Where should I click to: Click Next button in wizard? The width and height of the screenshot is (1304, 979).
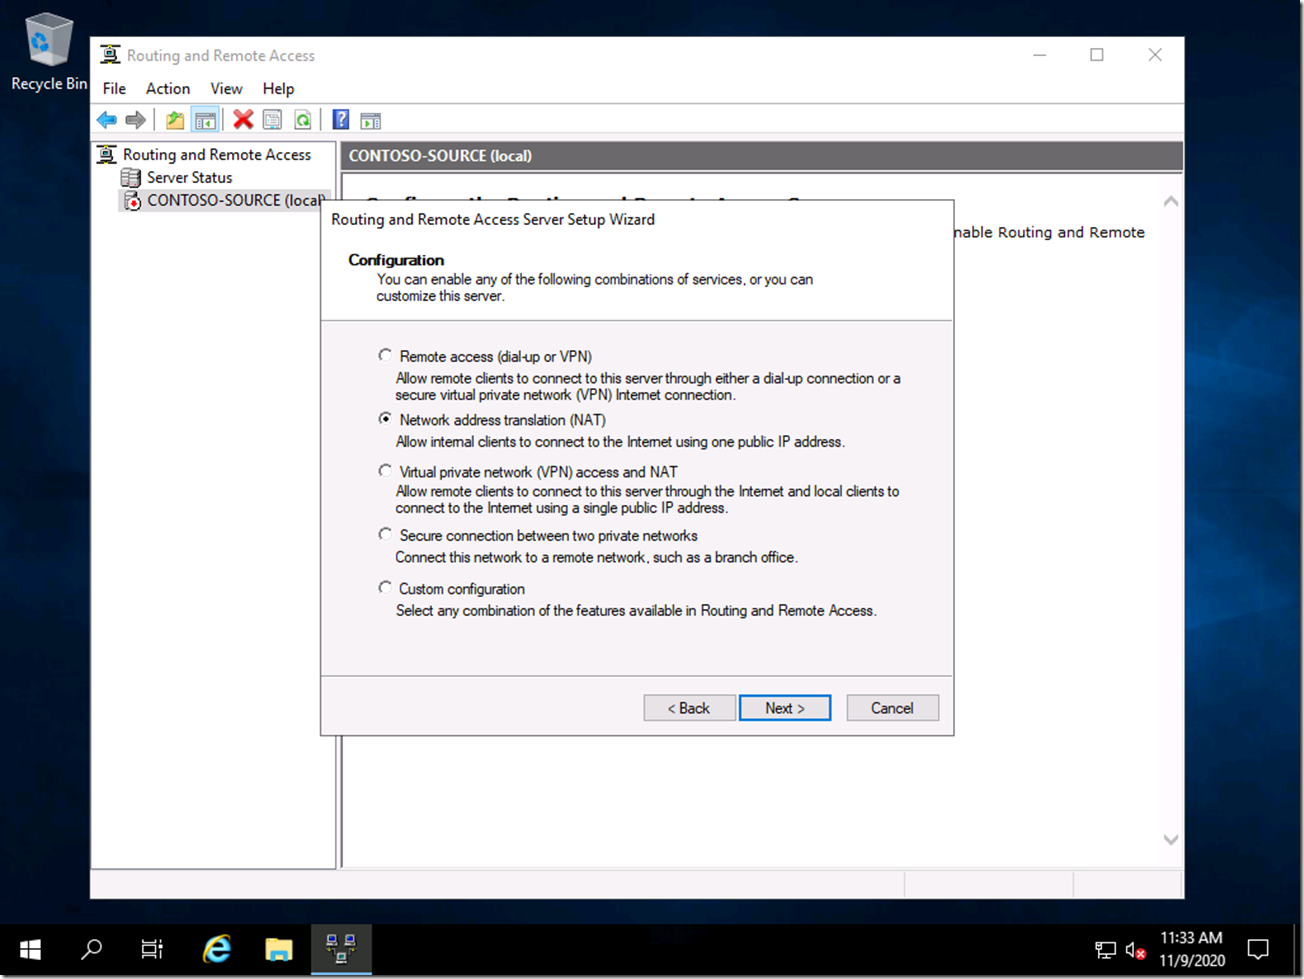(784, 708)
